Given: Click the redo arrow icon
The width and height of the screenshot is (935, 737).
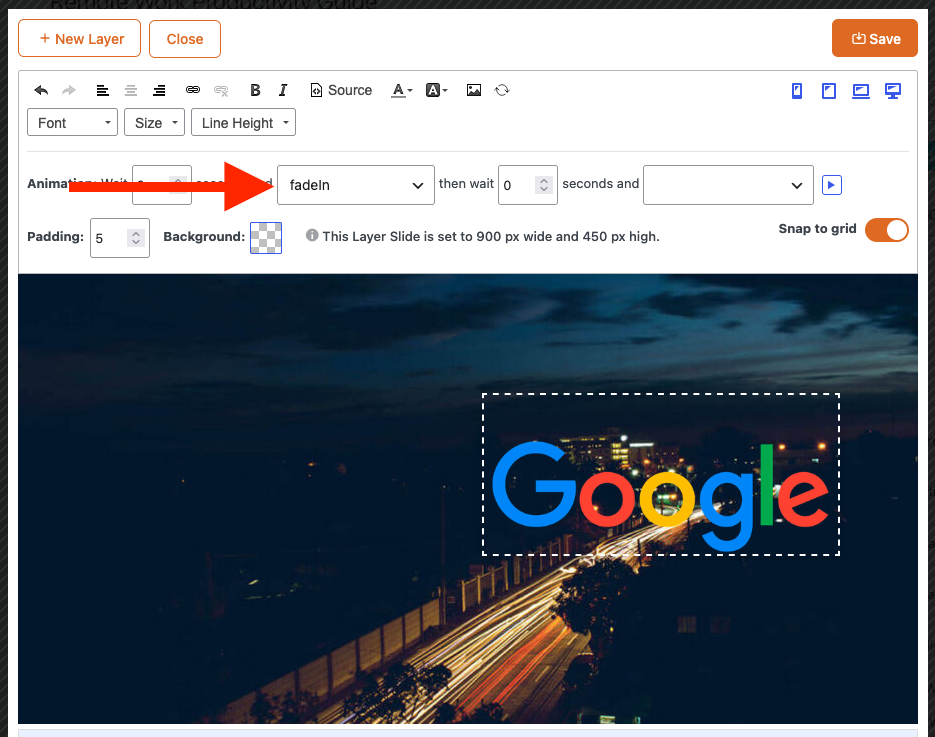Looking at the screenshot, I should (x=69, y=90).
